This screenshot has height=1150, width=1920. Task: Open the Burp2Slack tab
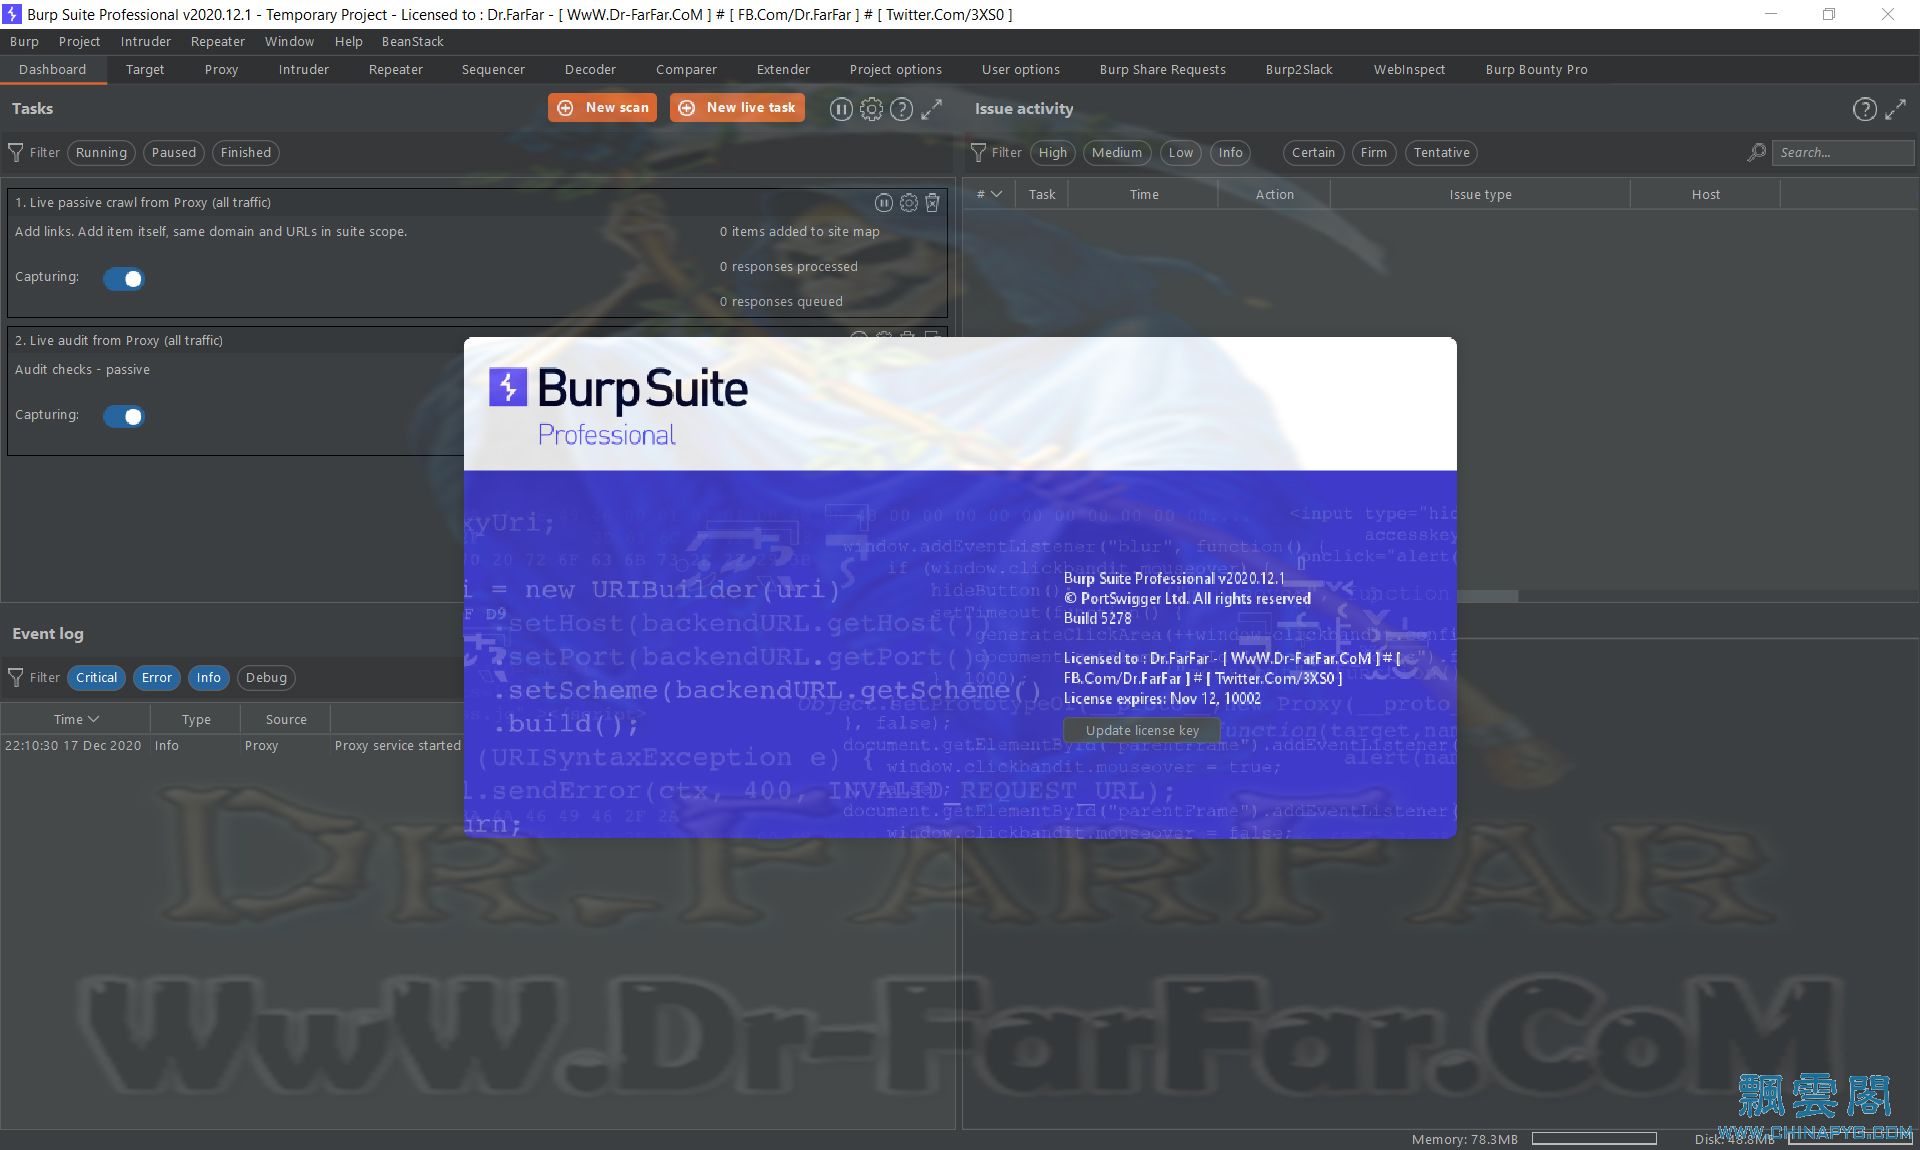(1299, 70)
